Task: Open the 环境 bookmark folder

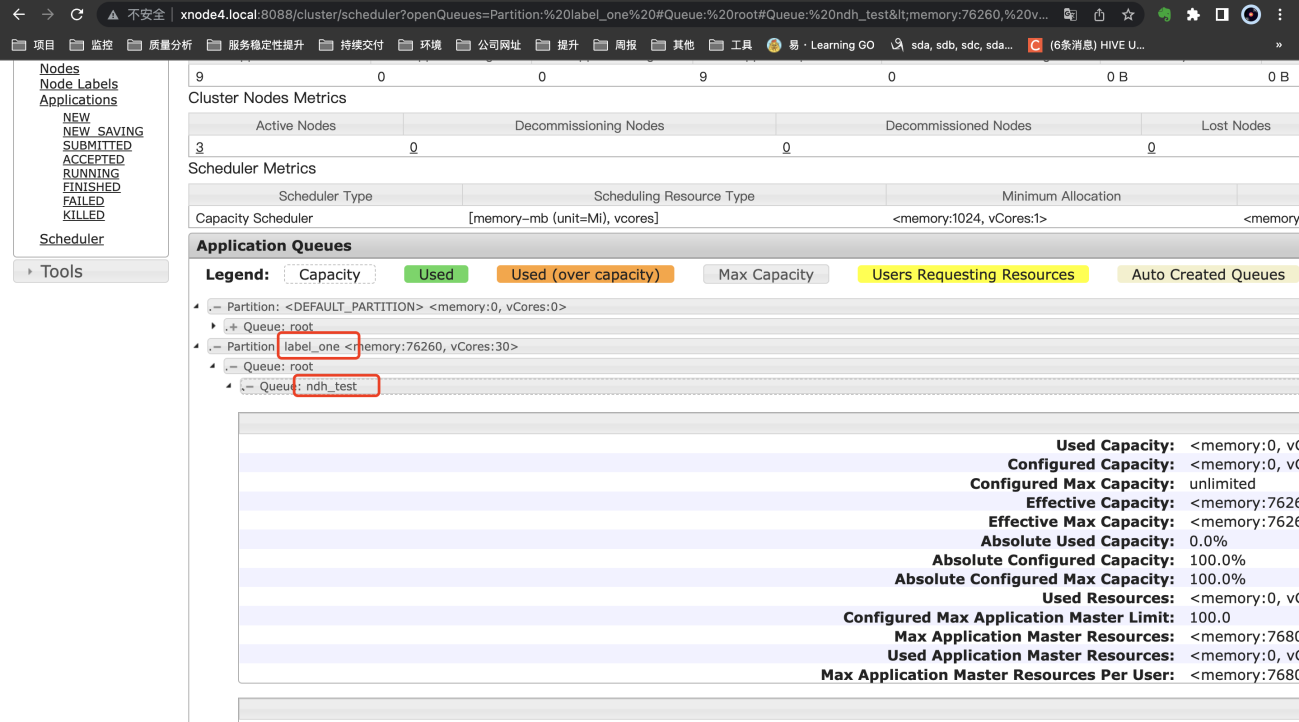Action: pyautogui.click(x=419, y=45)
